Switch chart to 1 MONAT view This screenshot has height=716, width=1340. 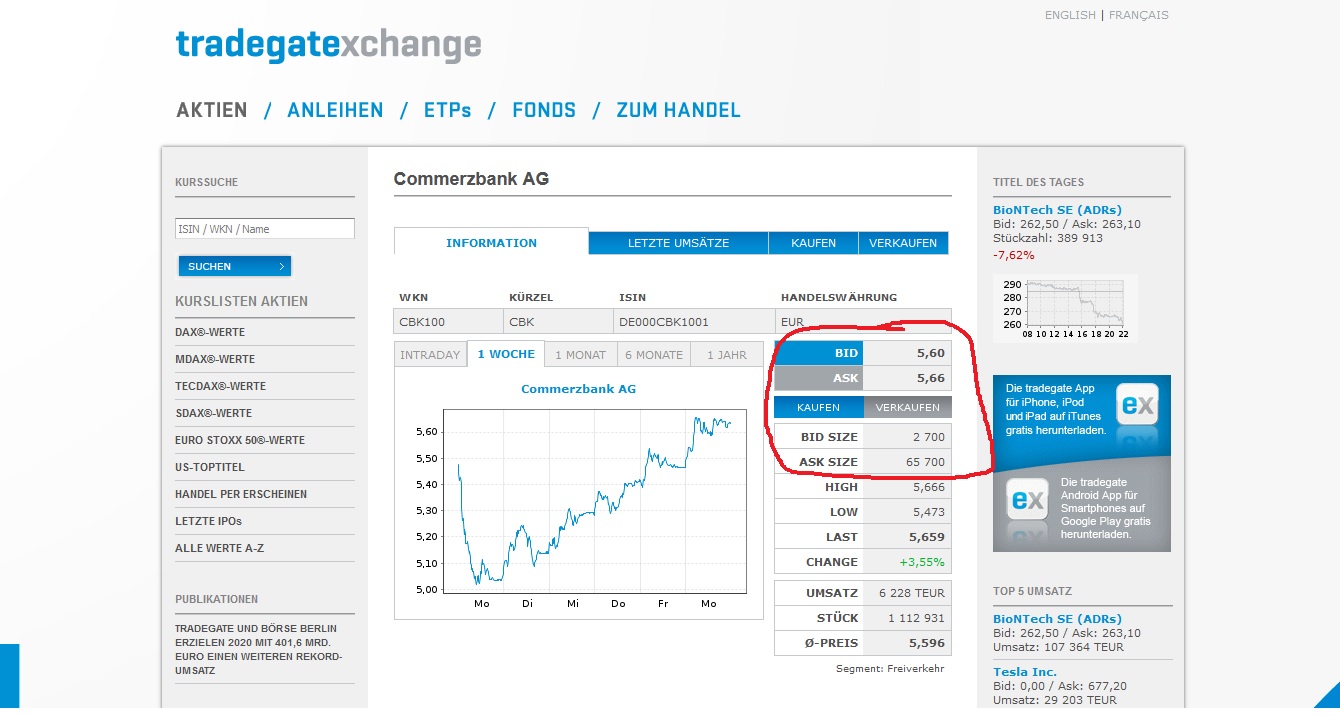point(580,354)
